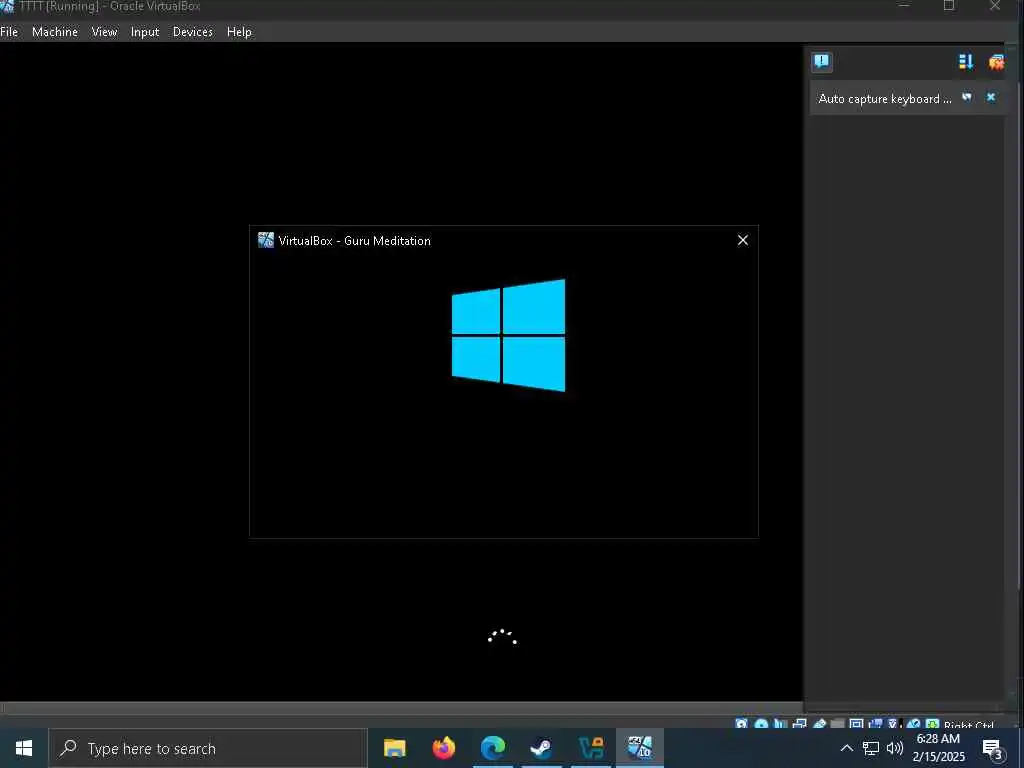Click the Guru Meditation dialog title icon
Screen dimensions: 1024x768
(x=266, y=240)
